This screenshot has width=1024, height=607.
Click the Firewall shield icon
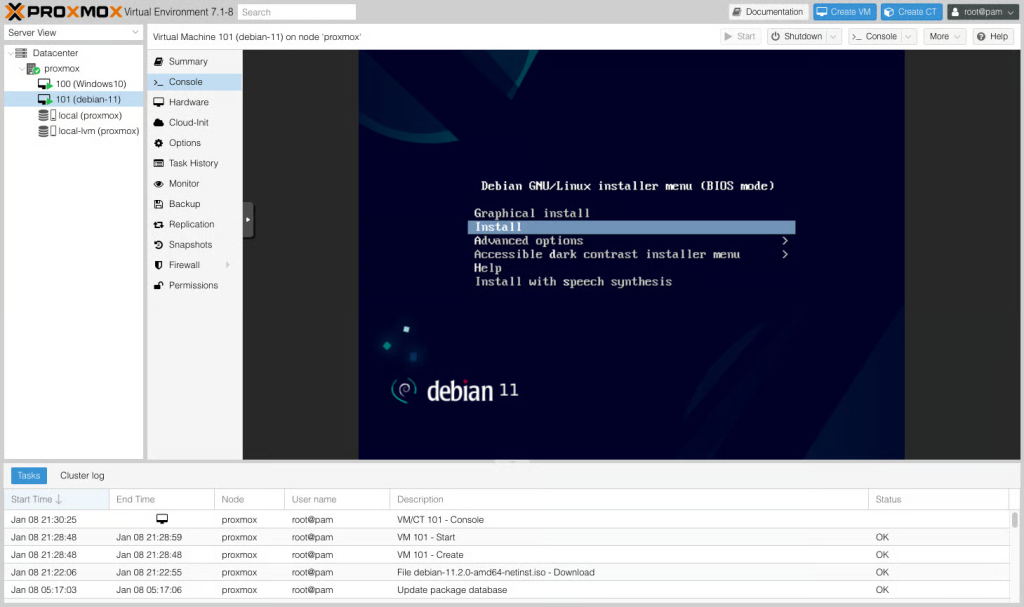pyautogui.click(x=159, y=265)
